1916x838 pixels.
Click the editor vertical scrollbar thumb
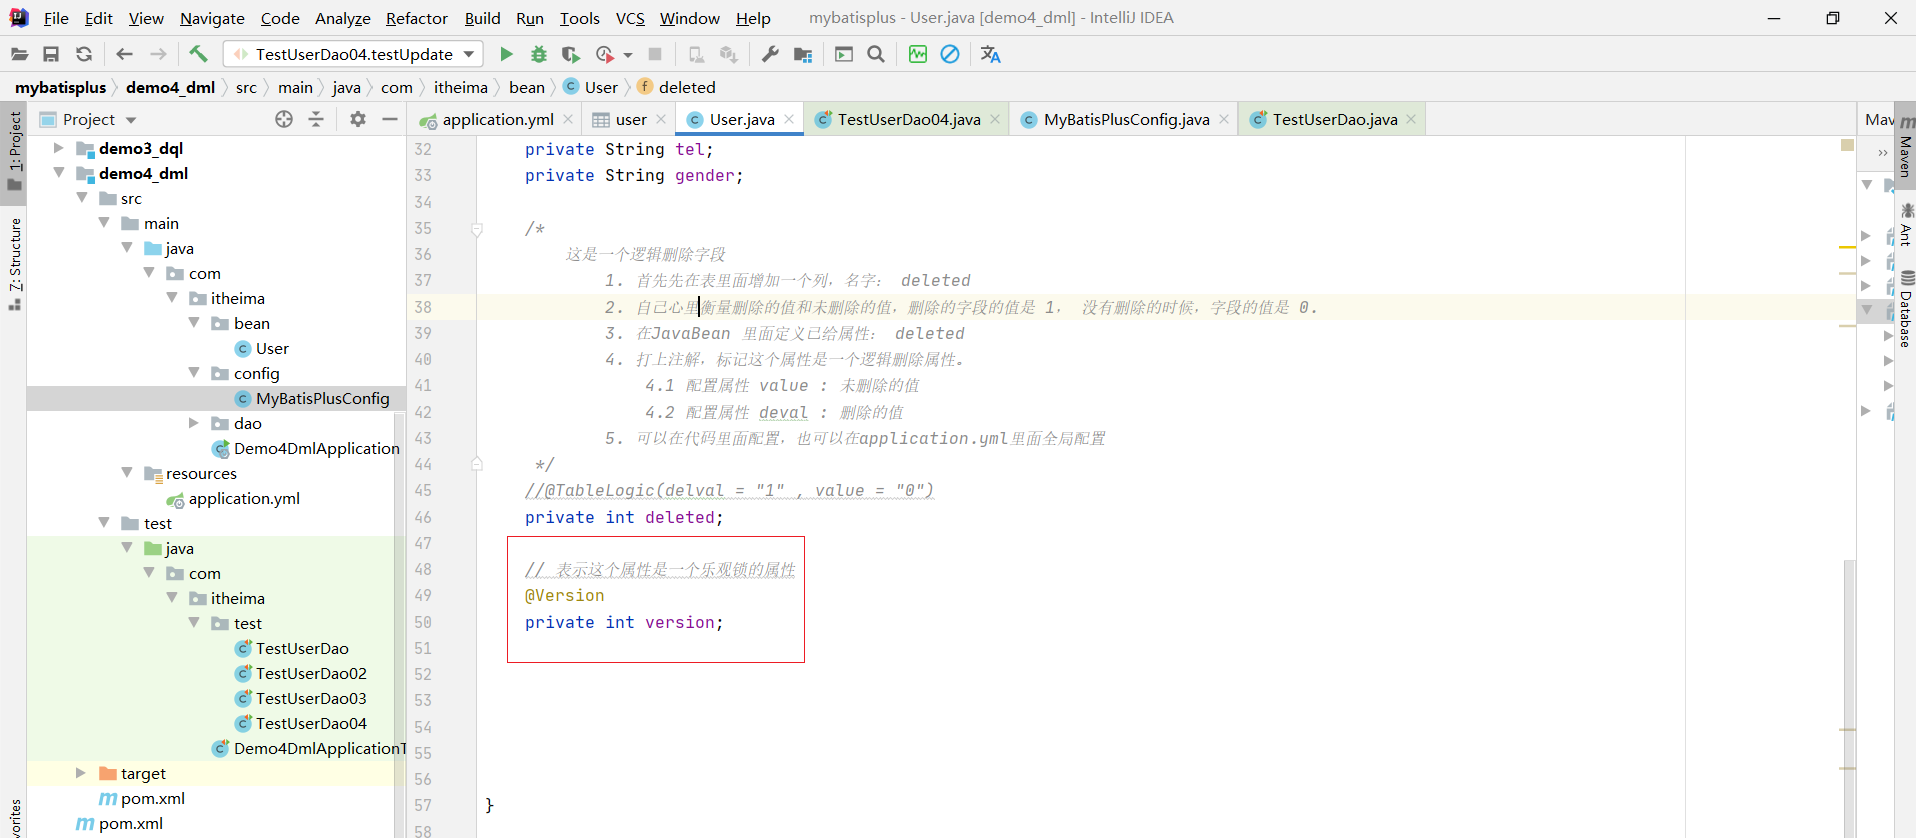click(x=1849, y=698)
